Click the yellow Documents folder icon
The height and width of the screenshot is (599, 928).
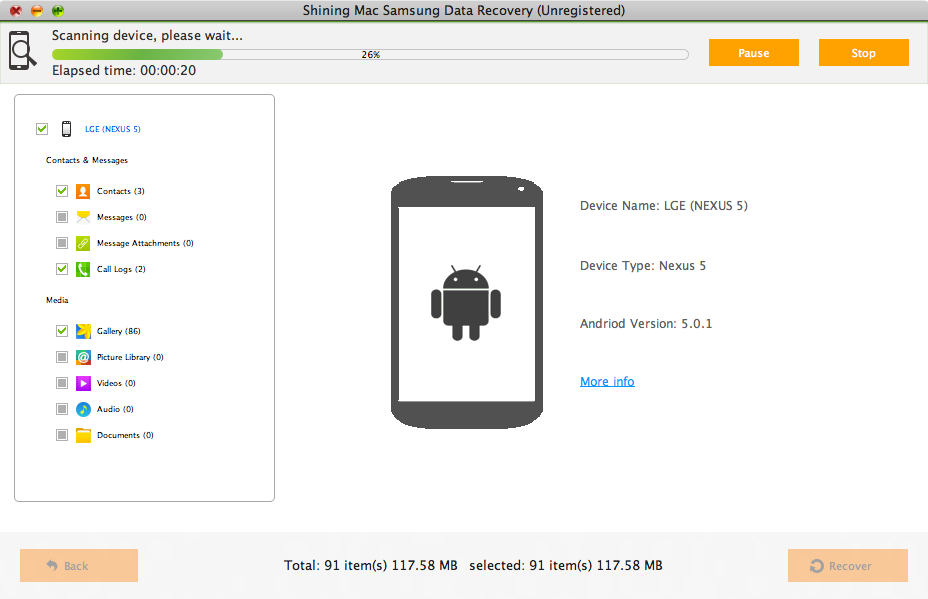(x=83, y=435)
